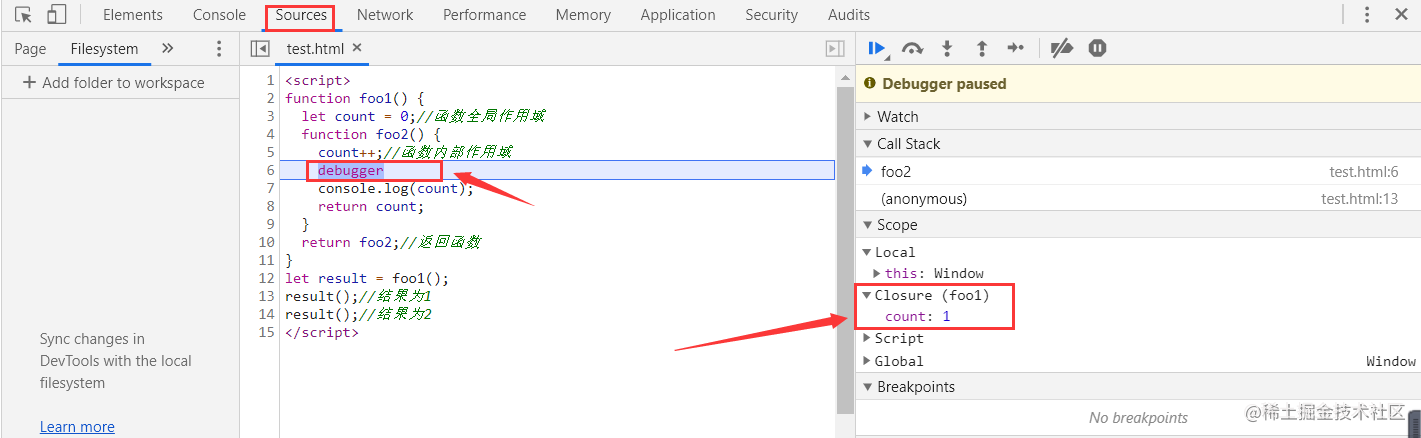Click line number 6 in gutter
This screenshot has width=1421, height=438.
pyautogui.click(x=270, y=170)
